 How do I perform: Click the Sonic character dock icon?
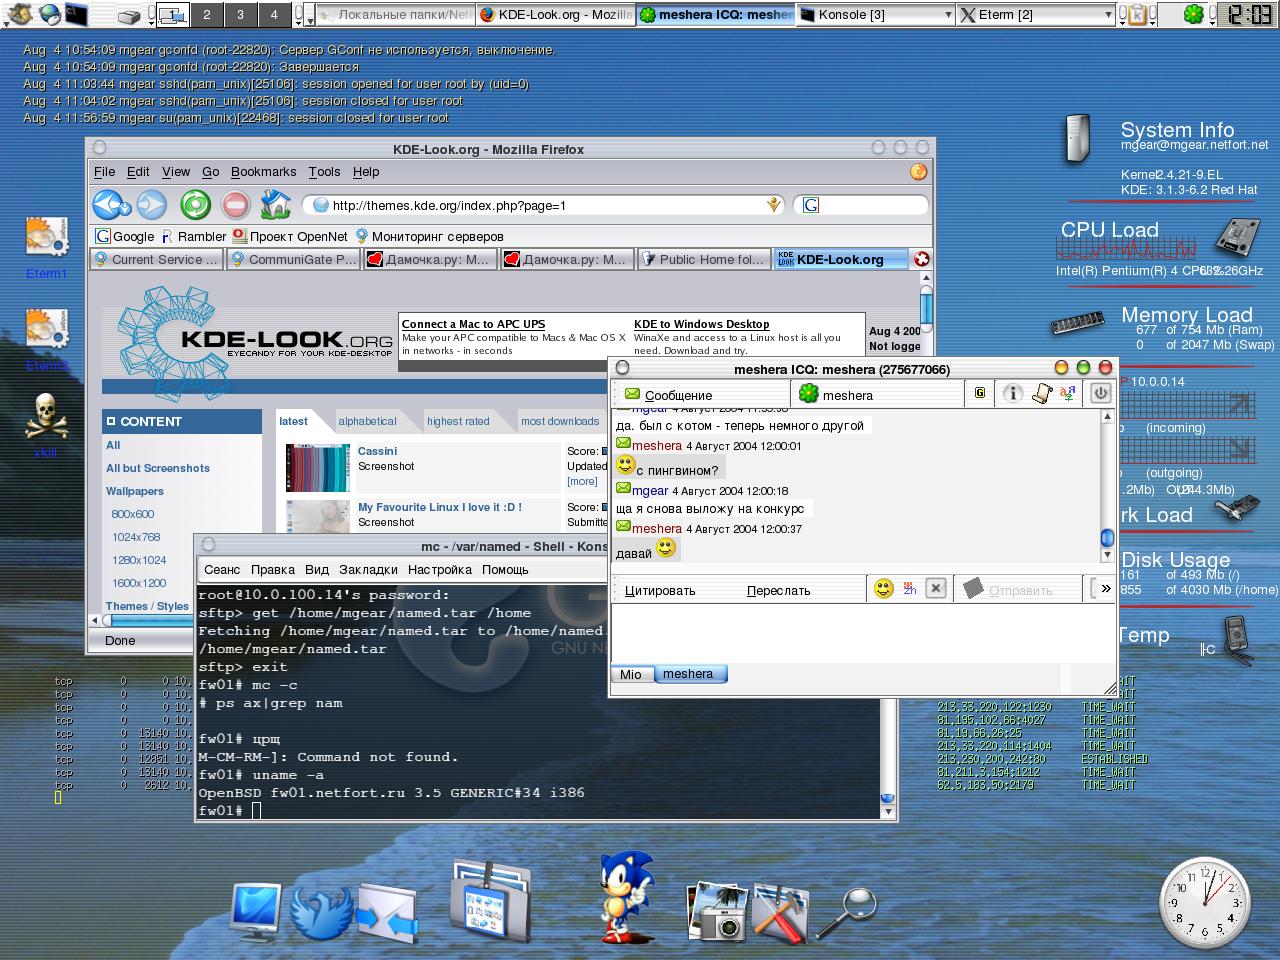tap(625, 895)
